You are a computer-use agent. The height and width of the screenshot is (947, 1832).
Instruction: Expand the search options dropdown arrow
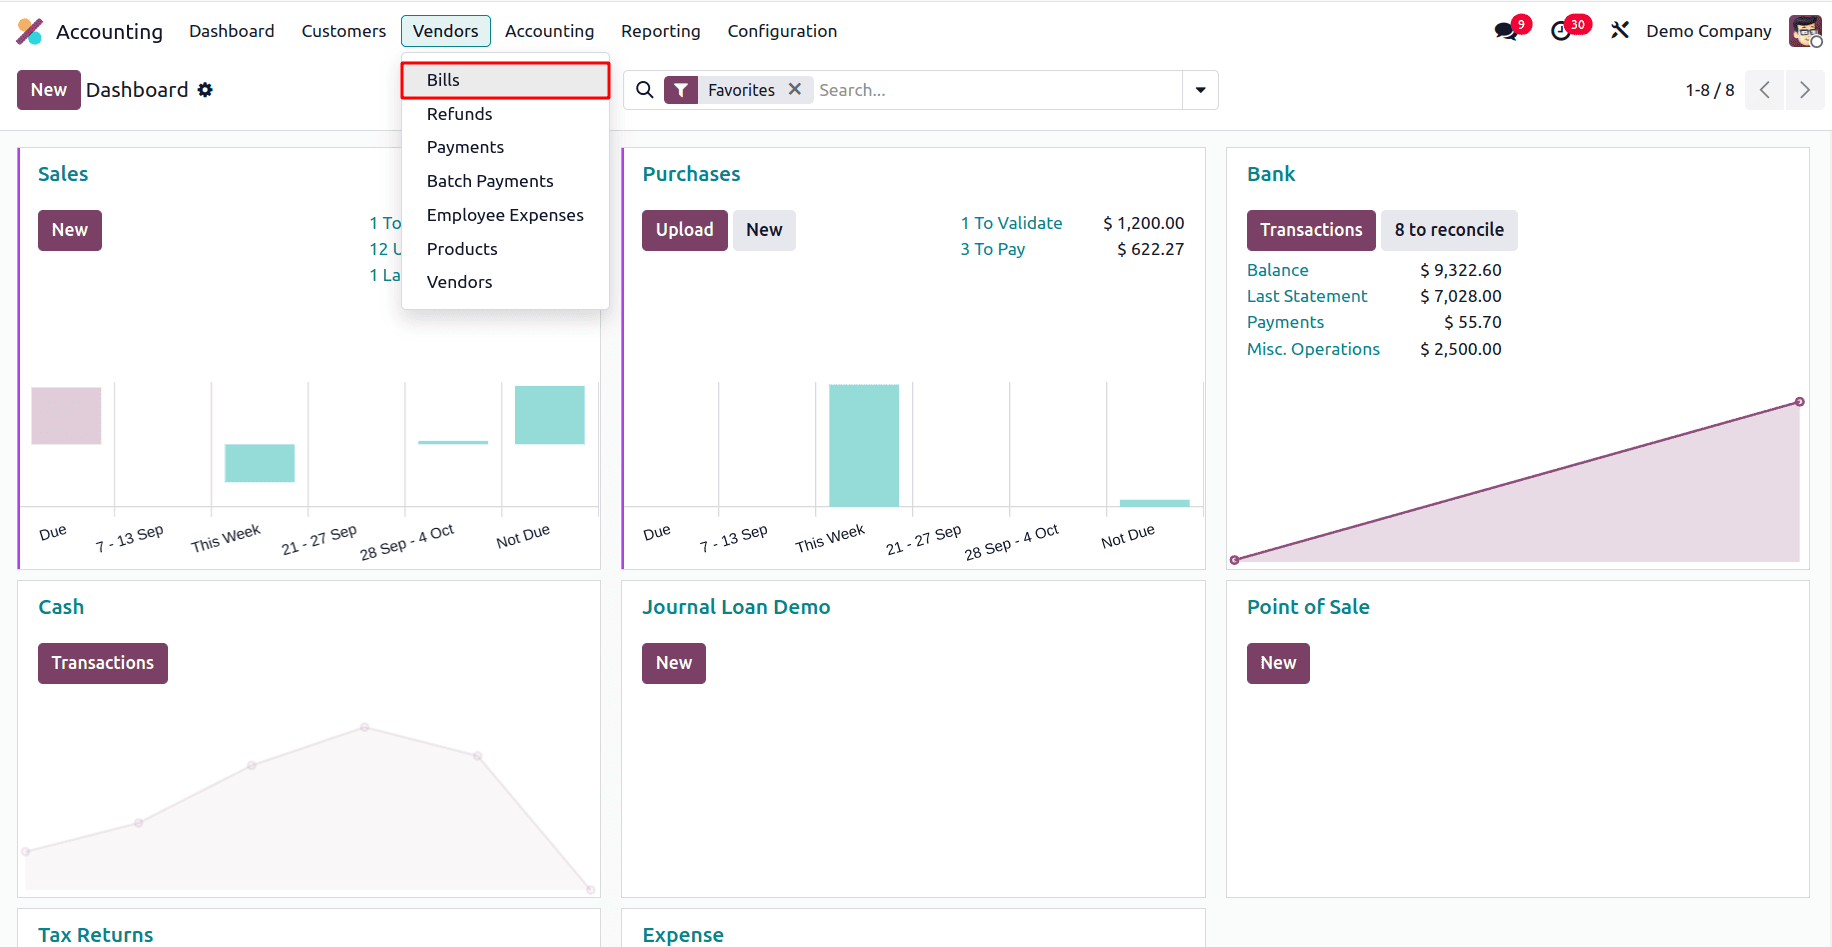1199,90
